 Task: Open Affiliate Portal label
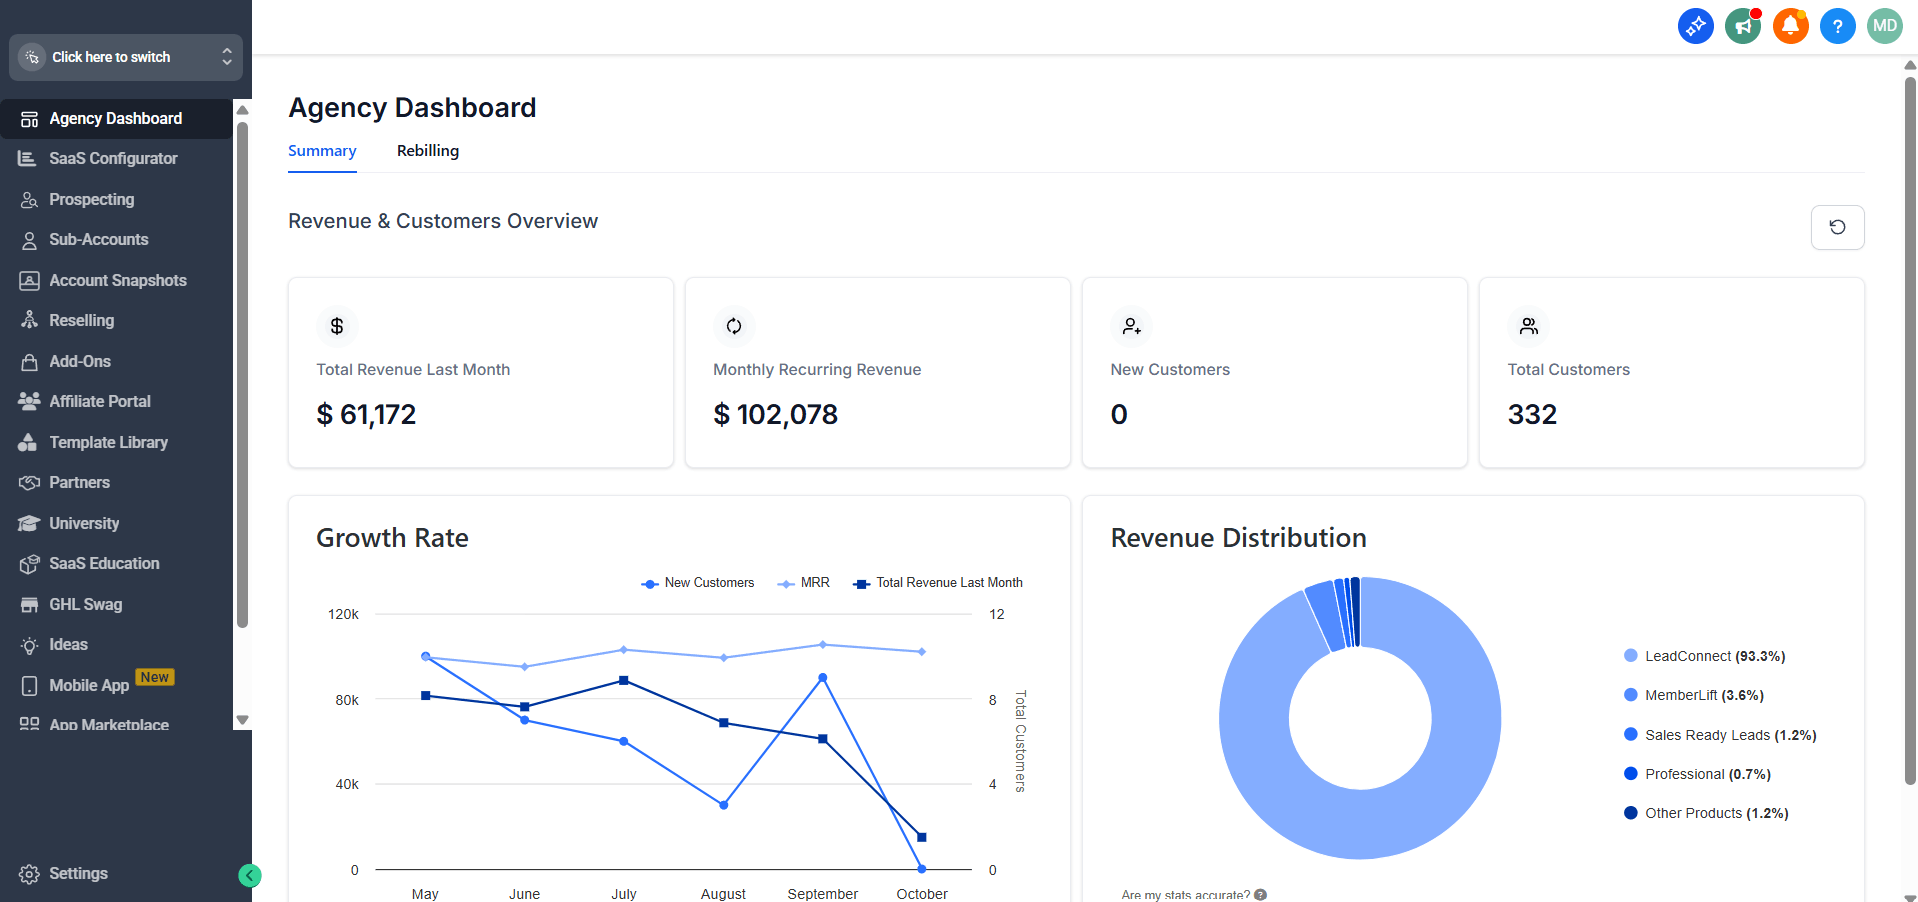coord(100,401)
